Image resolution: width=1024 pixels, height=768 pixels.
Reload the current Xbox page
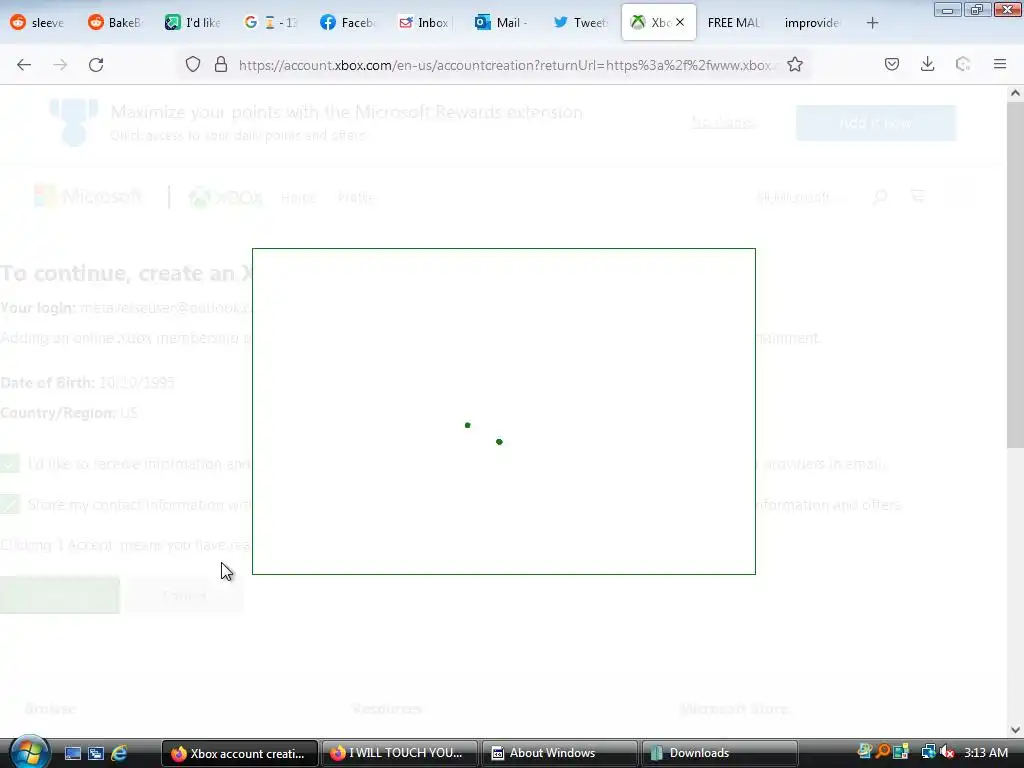coord(96,65)
